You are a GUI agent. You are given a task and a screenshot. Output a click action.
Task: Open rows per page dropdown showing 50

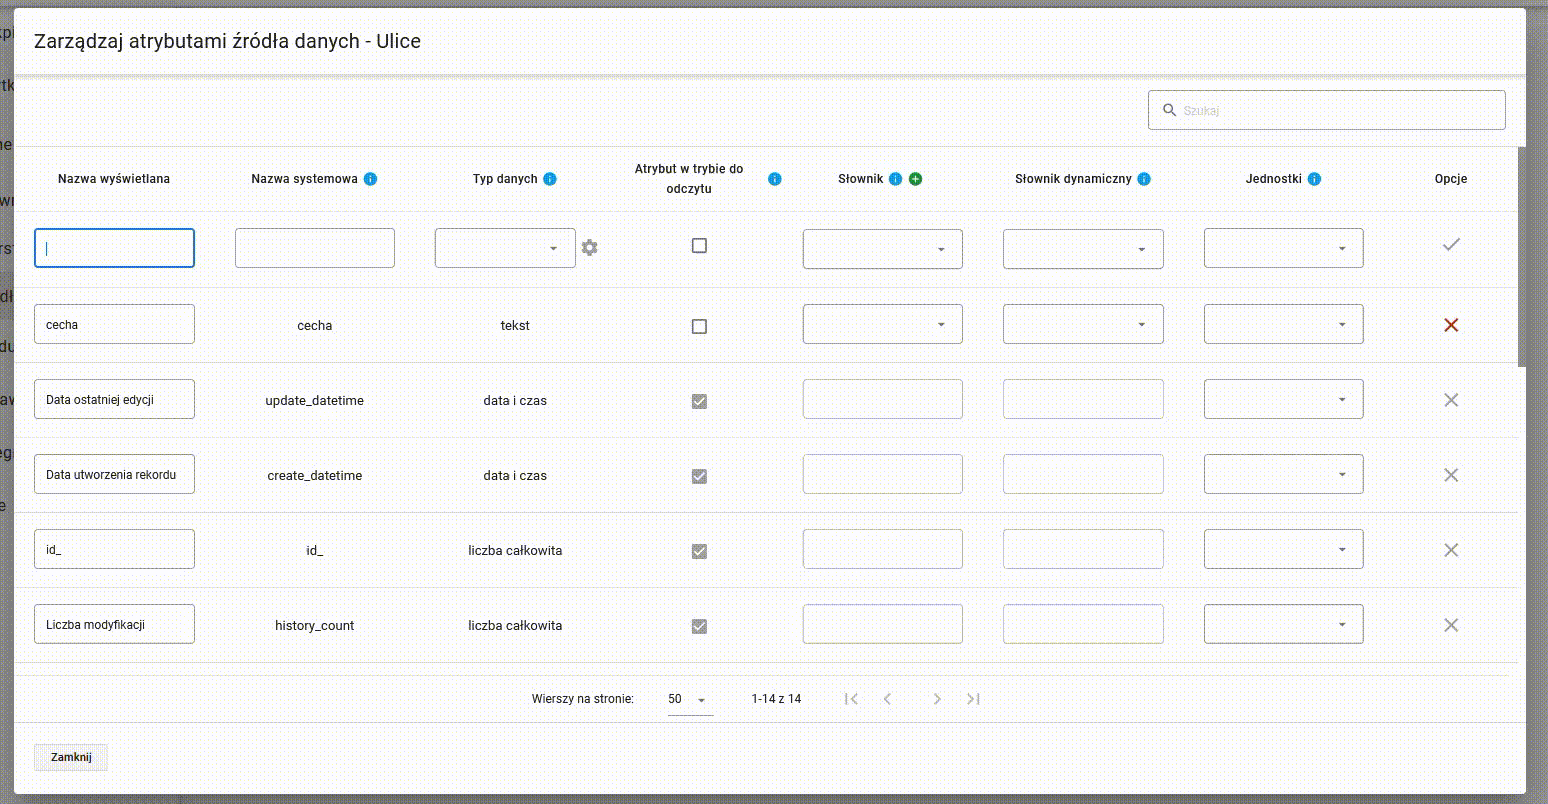pos(689,700)
